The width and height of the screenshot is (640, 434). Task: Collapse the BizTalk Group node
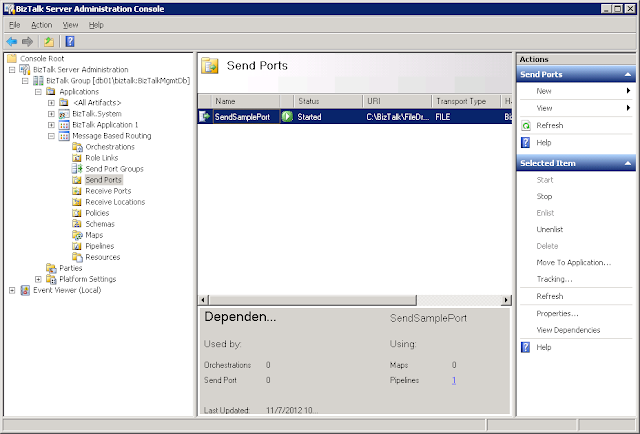pos(25,81)
